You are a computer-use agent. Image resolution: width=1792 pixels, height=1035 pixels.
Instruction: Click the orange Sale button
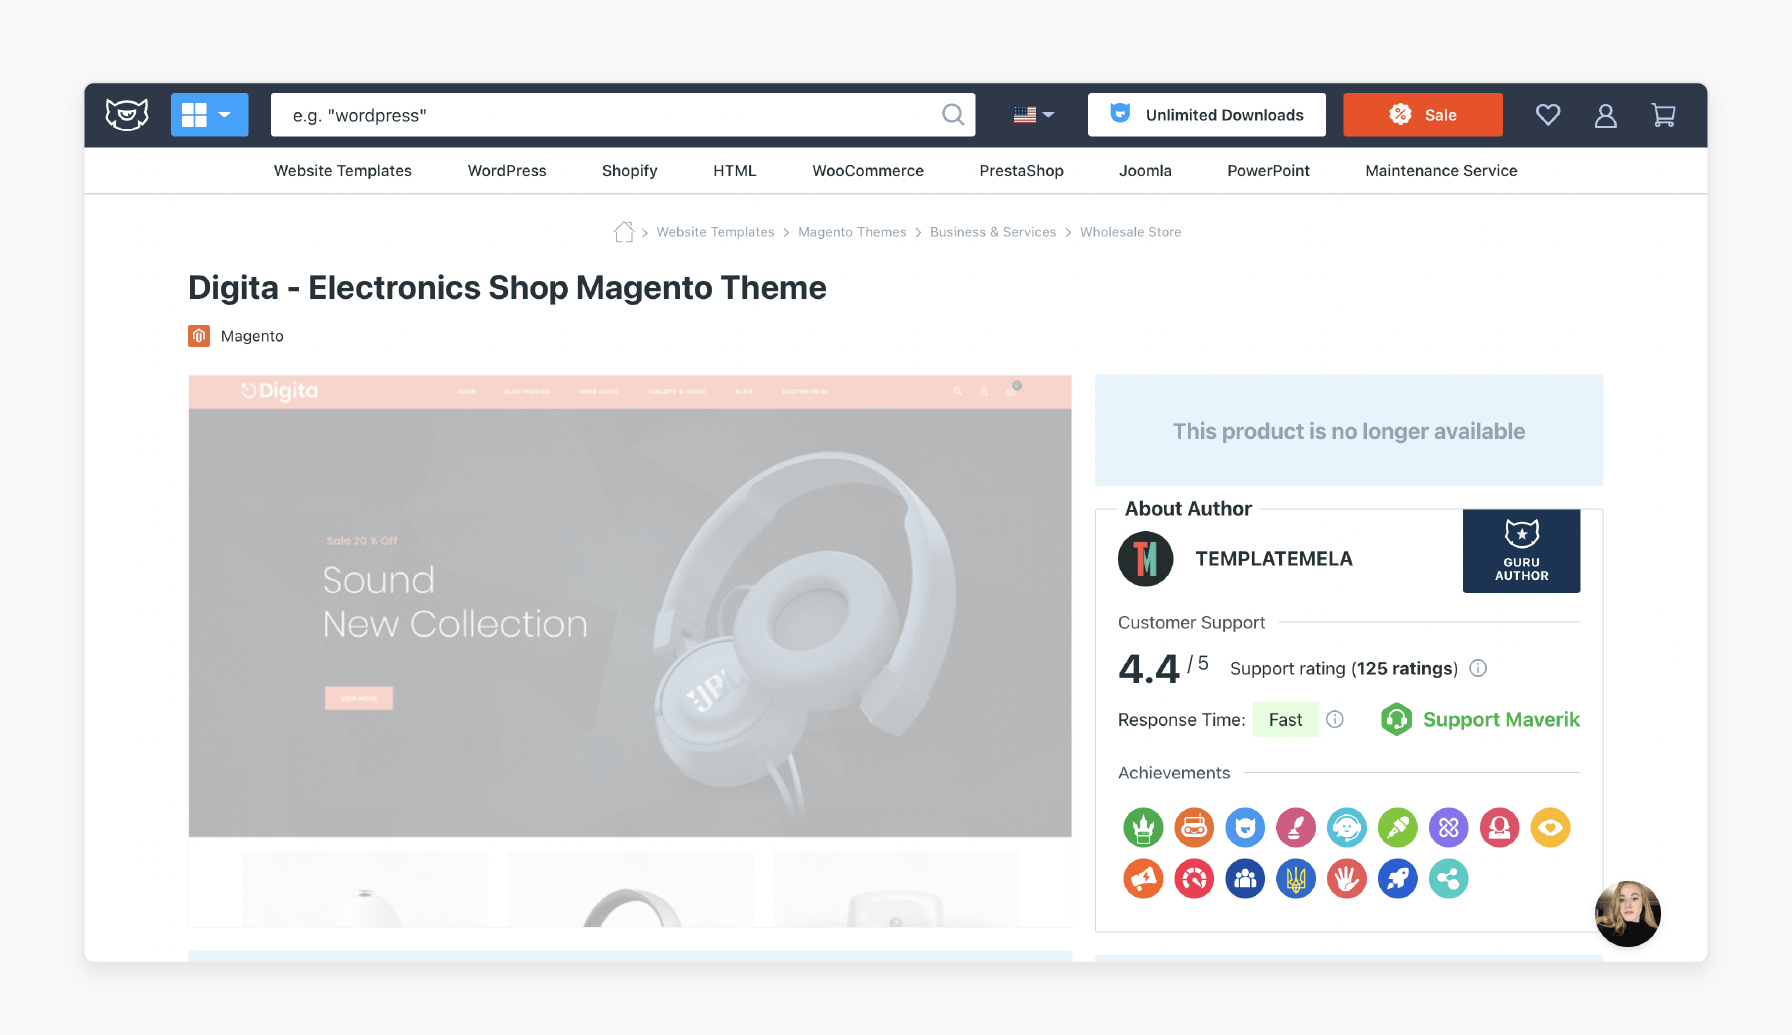point(1423,115)
